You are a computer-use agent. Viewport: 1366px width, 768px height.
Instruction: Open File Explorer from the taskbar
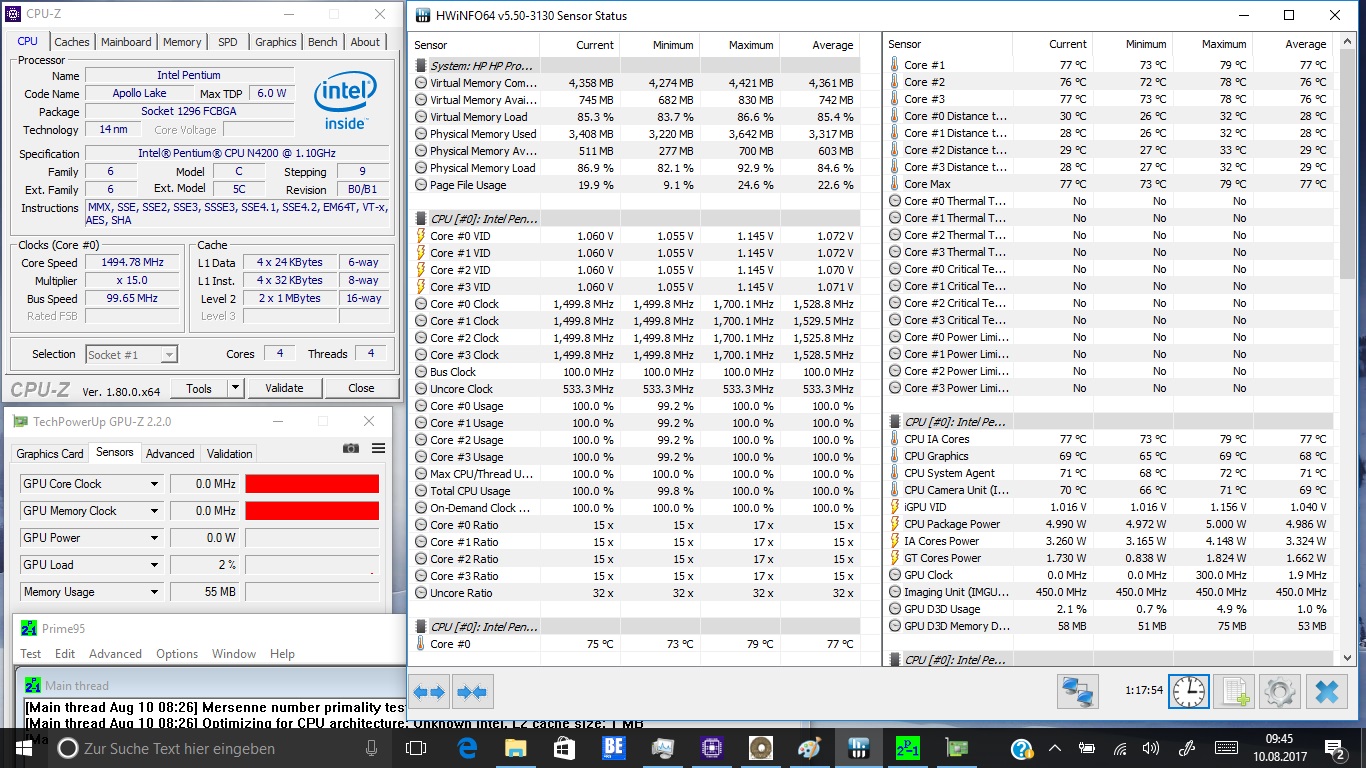pos(516,748)
